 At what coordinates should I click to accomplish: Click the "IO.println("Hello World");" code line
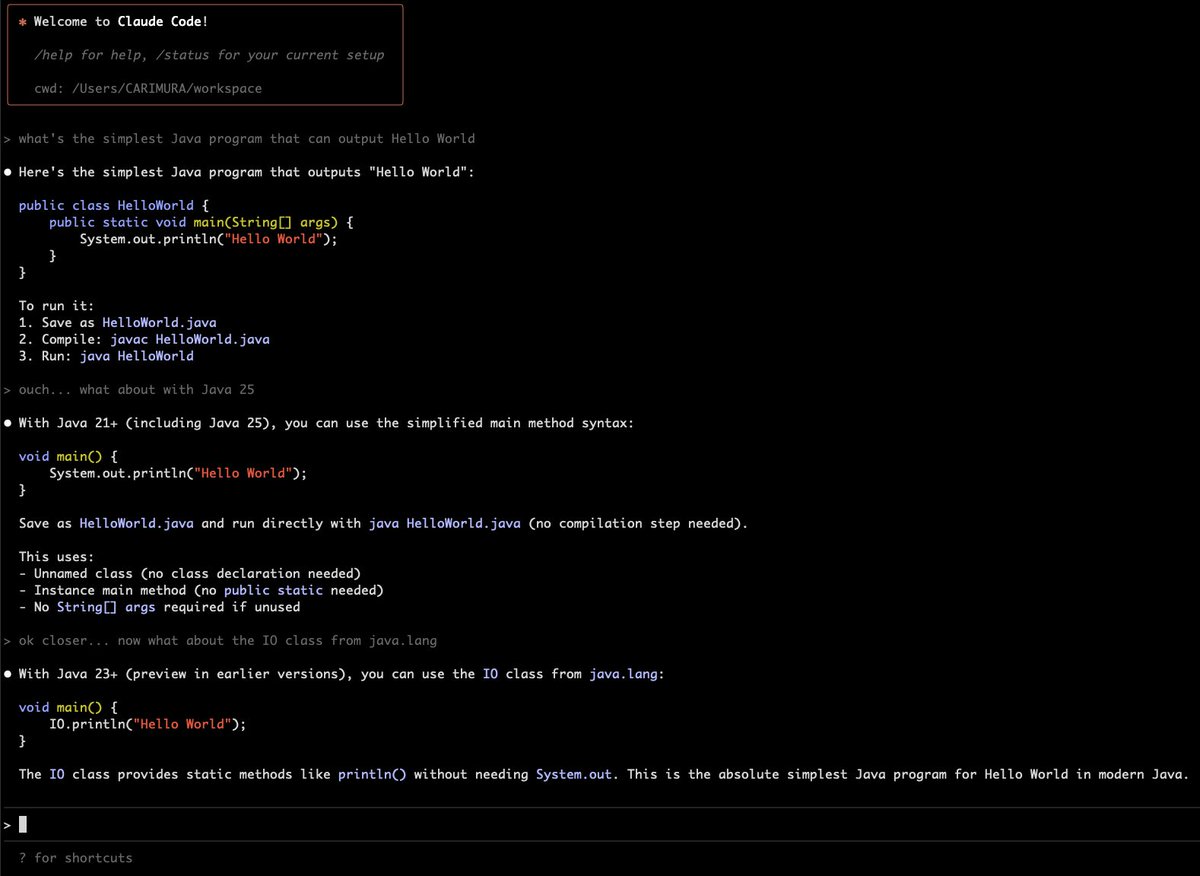[148, 724]
